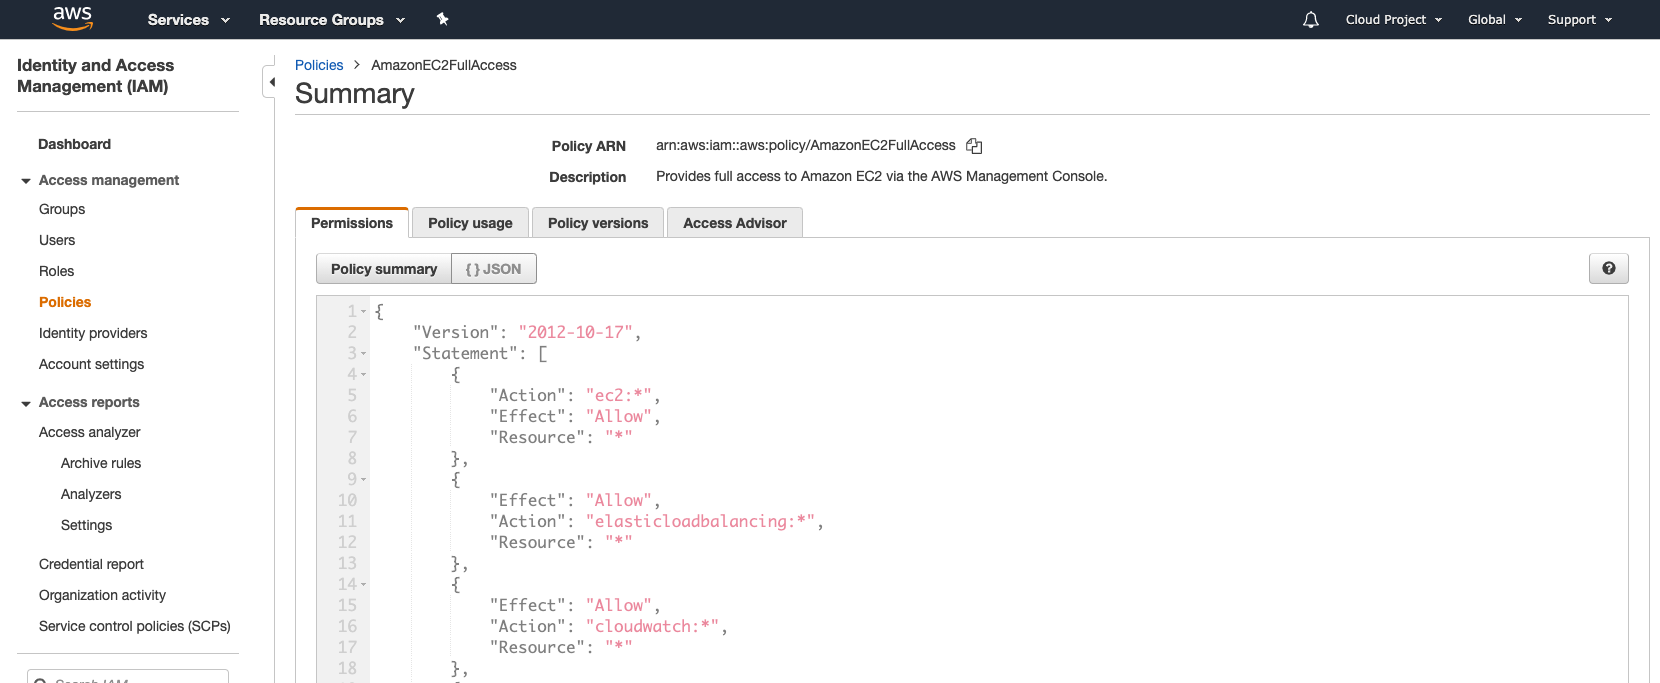Click the help question mark button
1660x683 pixels.
pos(1608,268)
